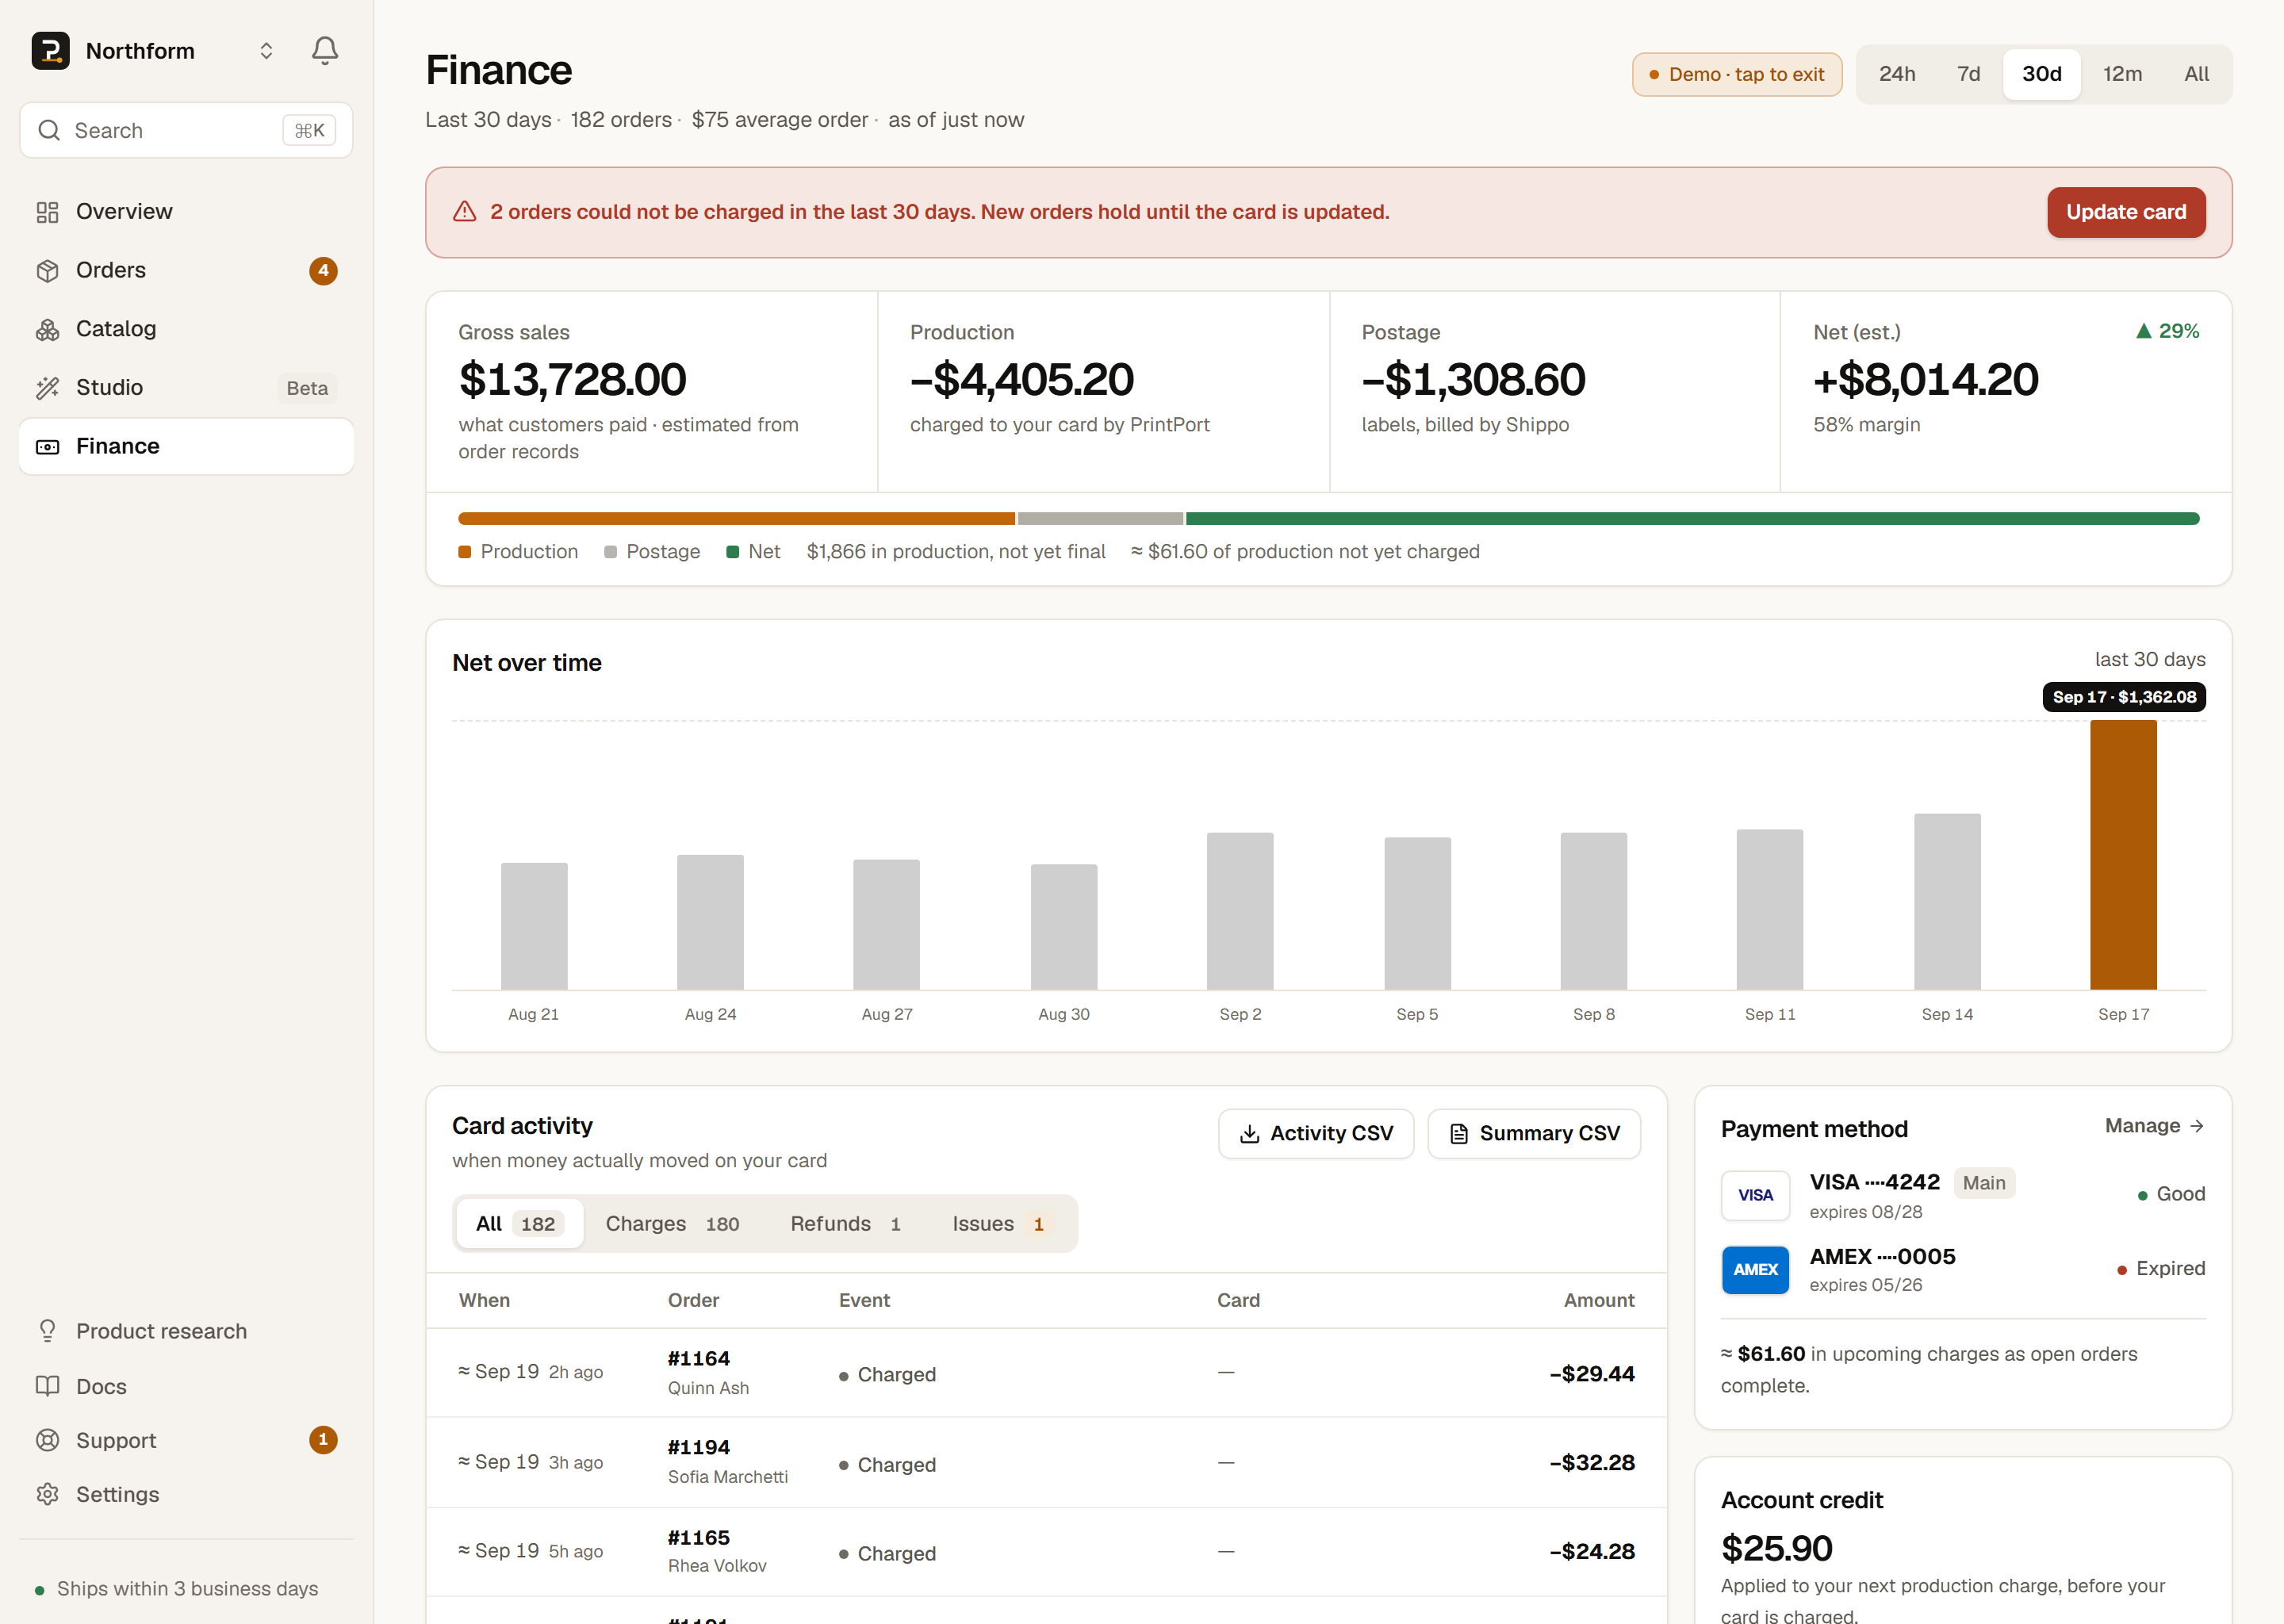The image size is (2284, 1624).
Task: Open Manage payment methods link
Action: [x=2154, y=1126]
